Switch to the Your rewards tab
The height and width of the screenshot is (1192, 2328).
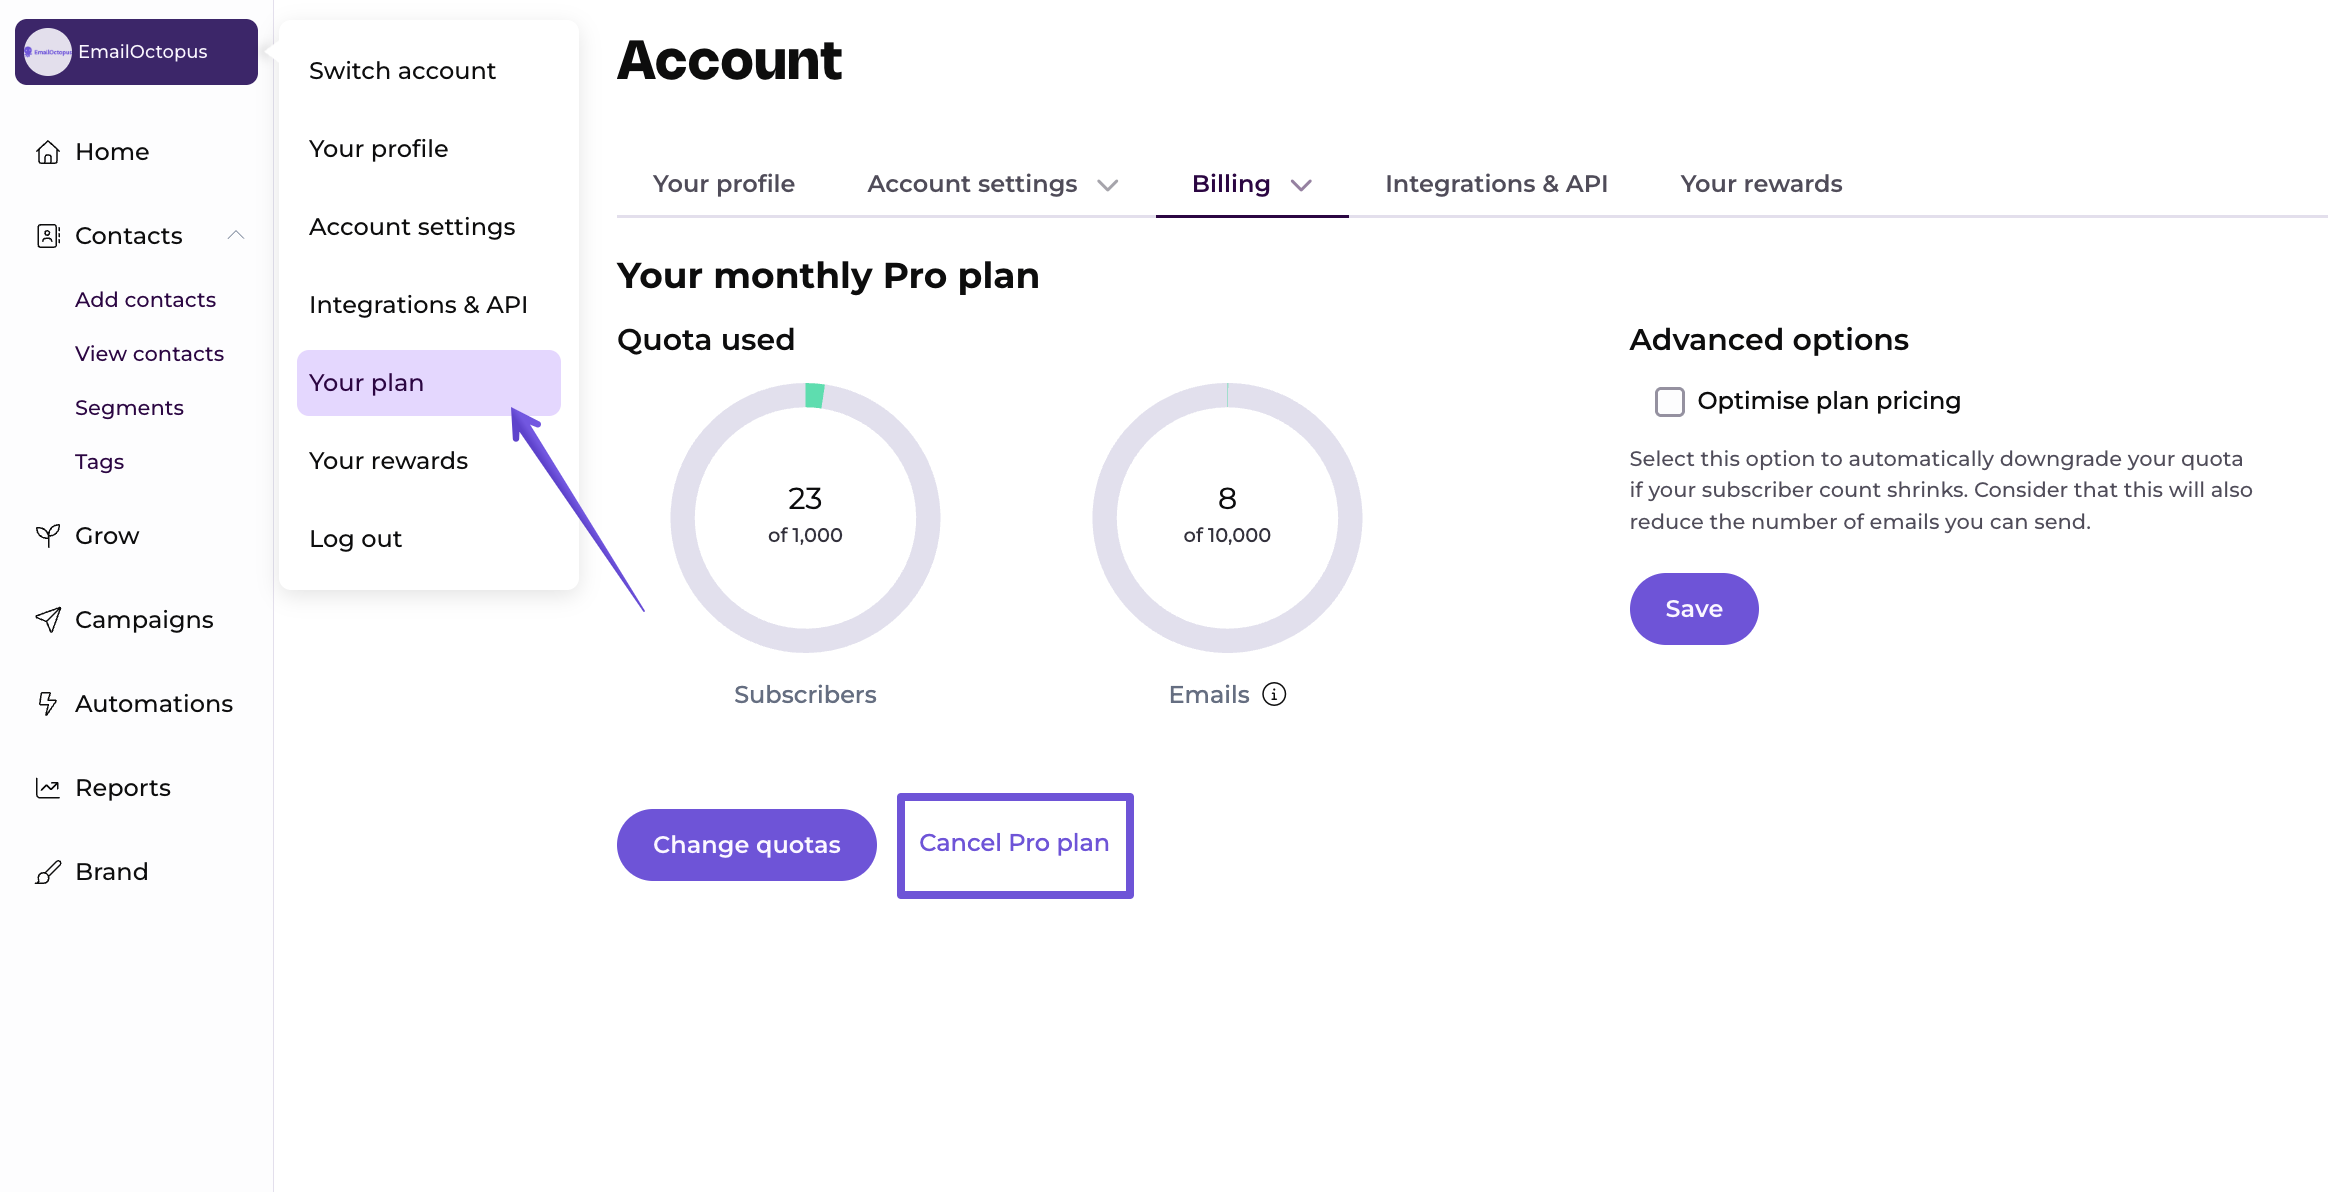point(1760,183)
